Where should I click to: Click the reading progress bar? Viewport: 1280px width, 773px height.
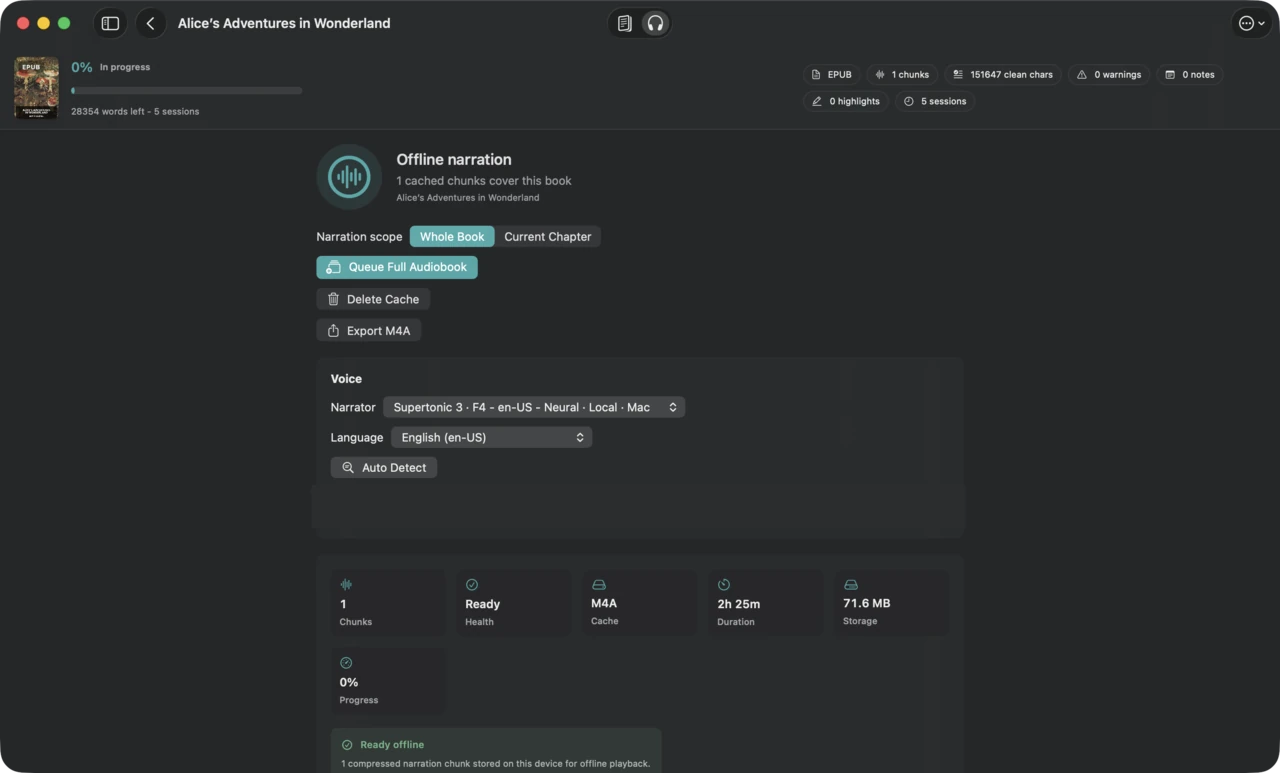(187, 90)
